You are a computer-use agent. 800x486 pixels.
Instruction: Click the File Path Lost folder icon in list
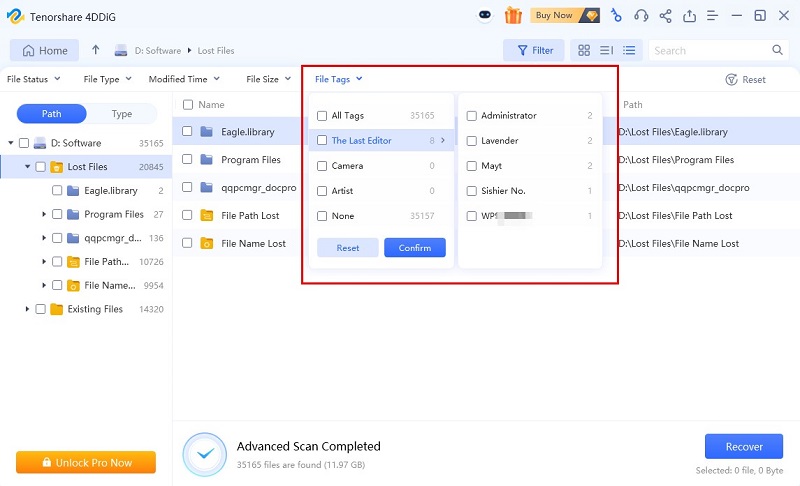[x=207, y=215]
